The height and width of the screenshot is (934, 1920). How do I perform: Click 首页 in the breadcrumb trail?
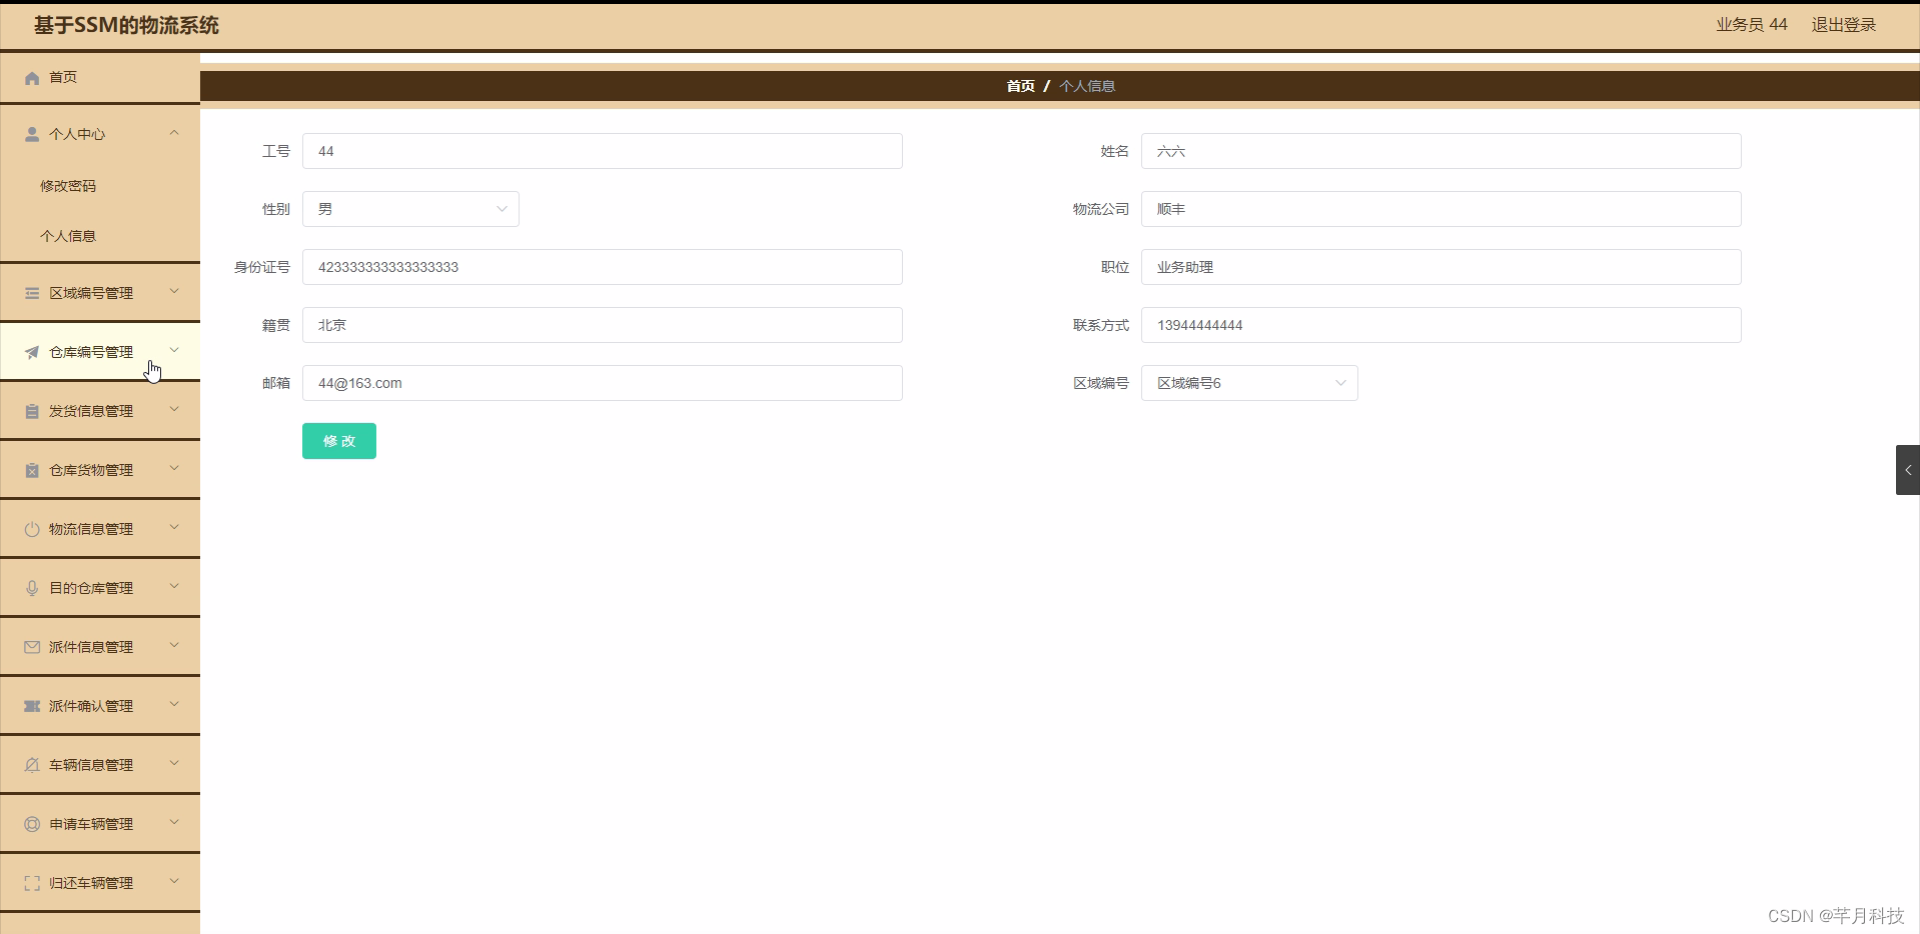[x=1020, y=86]
